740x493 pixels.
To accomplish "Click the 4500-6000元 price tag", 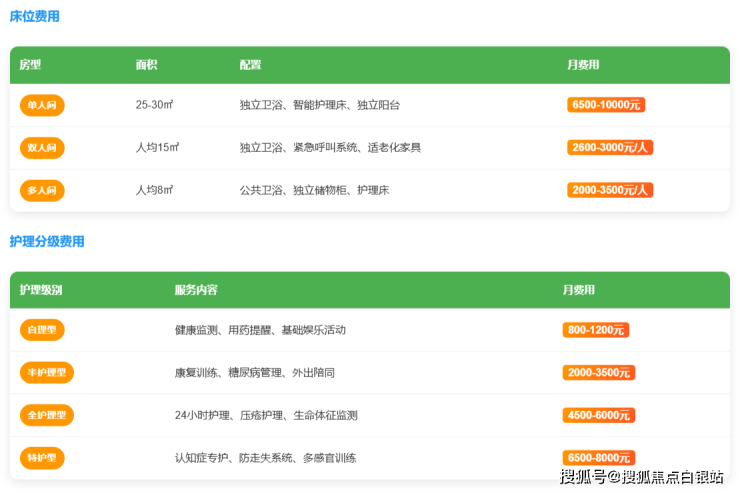I will click(599, 415).
